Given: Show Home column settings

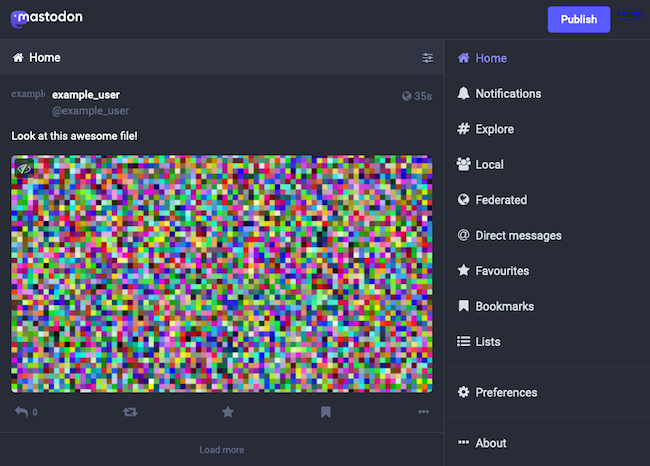Looking at the screenshot, I should click(428, 58).
